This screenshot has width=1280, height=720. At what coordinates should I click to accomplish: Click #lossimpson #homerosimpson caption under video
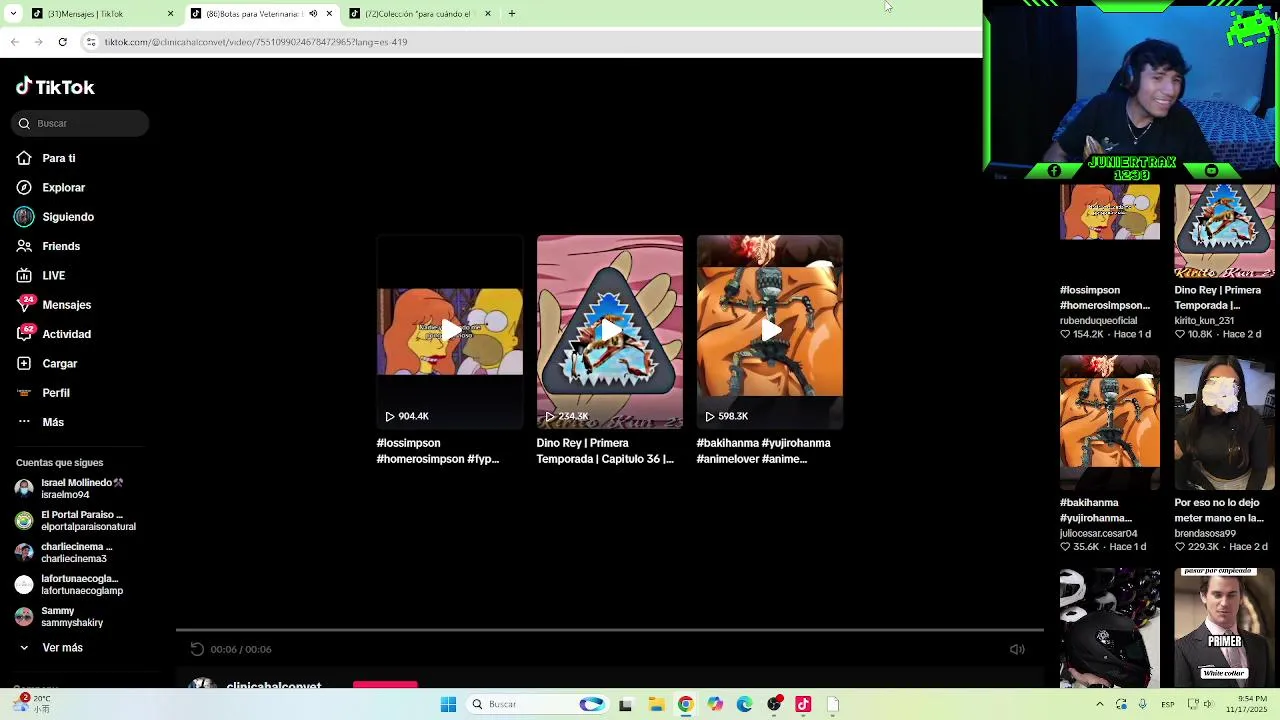438,451
